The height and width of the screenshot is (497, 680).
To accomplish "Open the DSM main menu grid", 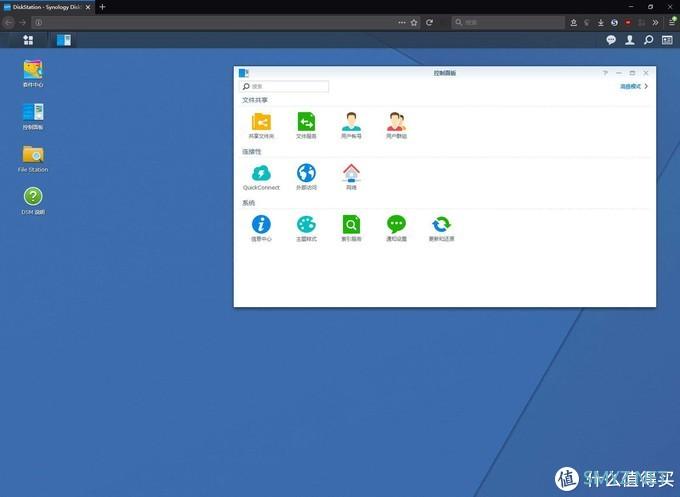I will tap(28, 40).
